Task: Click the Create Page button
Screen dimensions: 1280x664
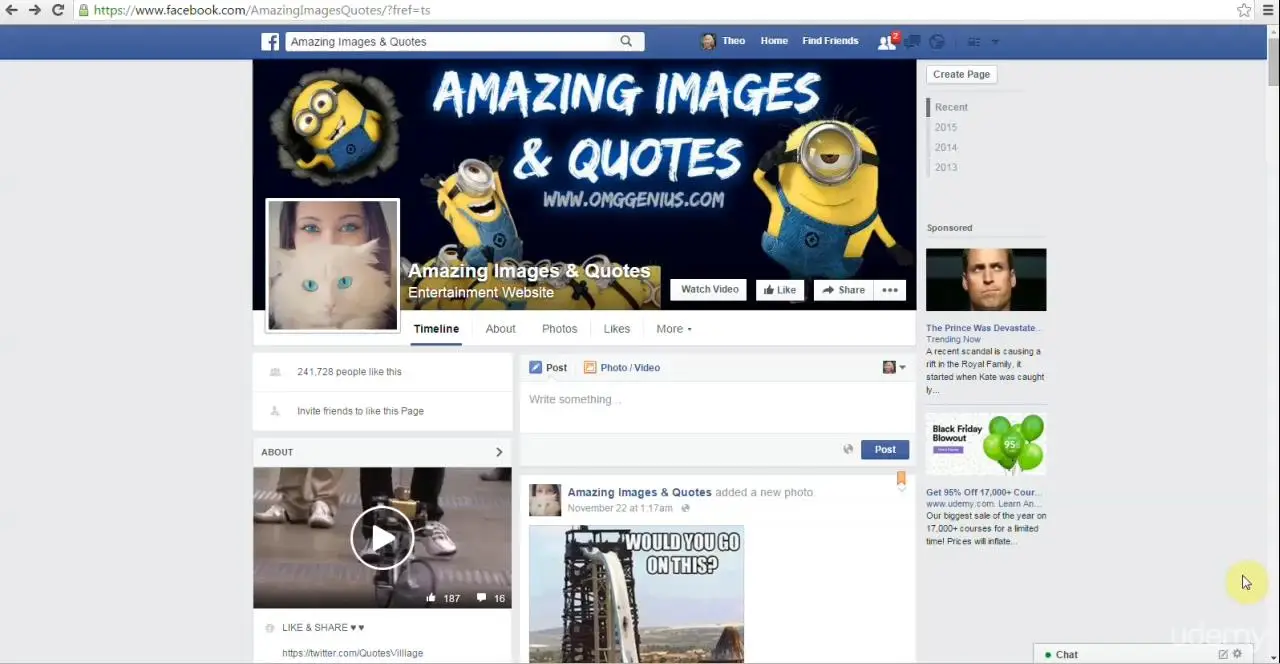Action: click(x=961, y=74)
